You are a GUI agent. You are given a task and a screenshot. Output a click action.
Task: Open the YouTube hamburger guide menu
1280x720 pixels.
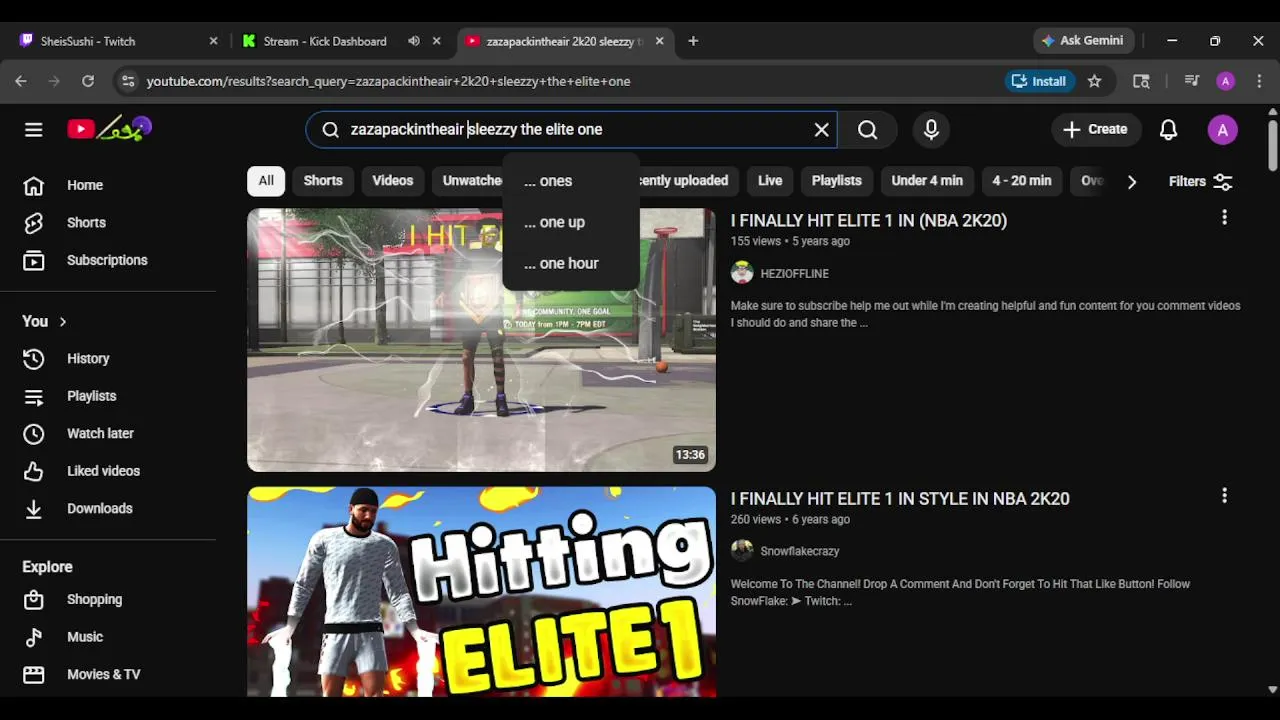(x=33, y=129)
